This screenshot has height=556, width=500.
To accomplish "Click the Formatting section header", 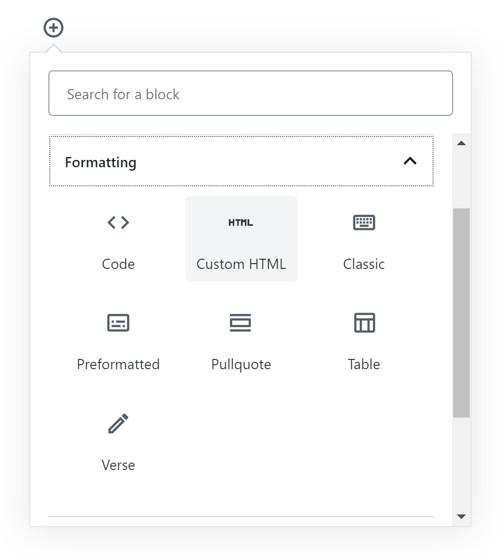I will coord(241,161).
